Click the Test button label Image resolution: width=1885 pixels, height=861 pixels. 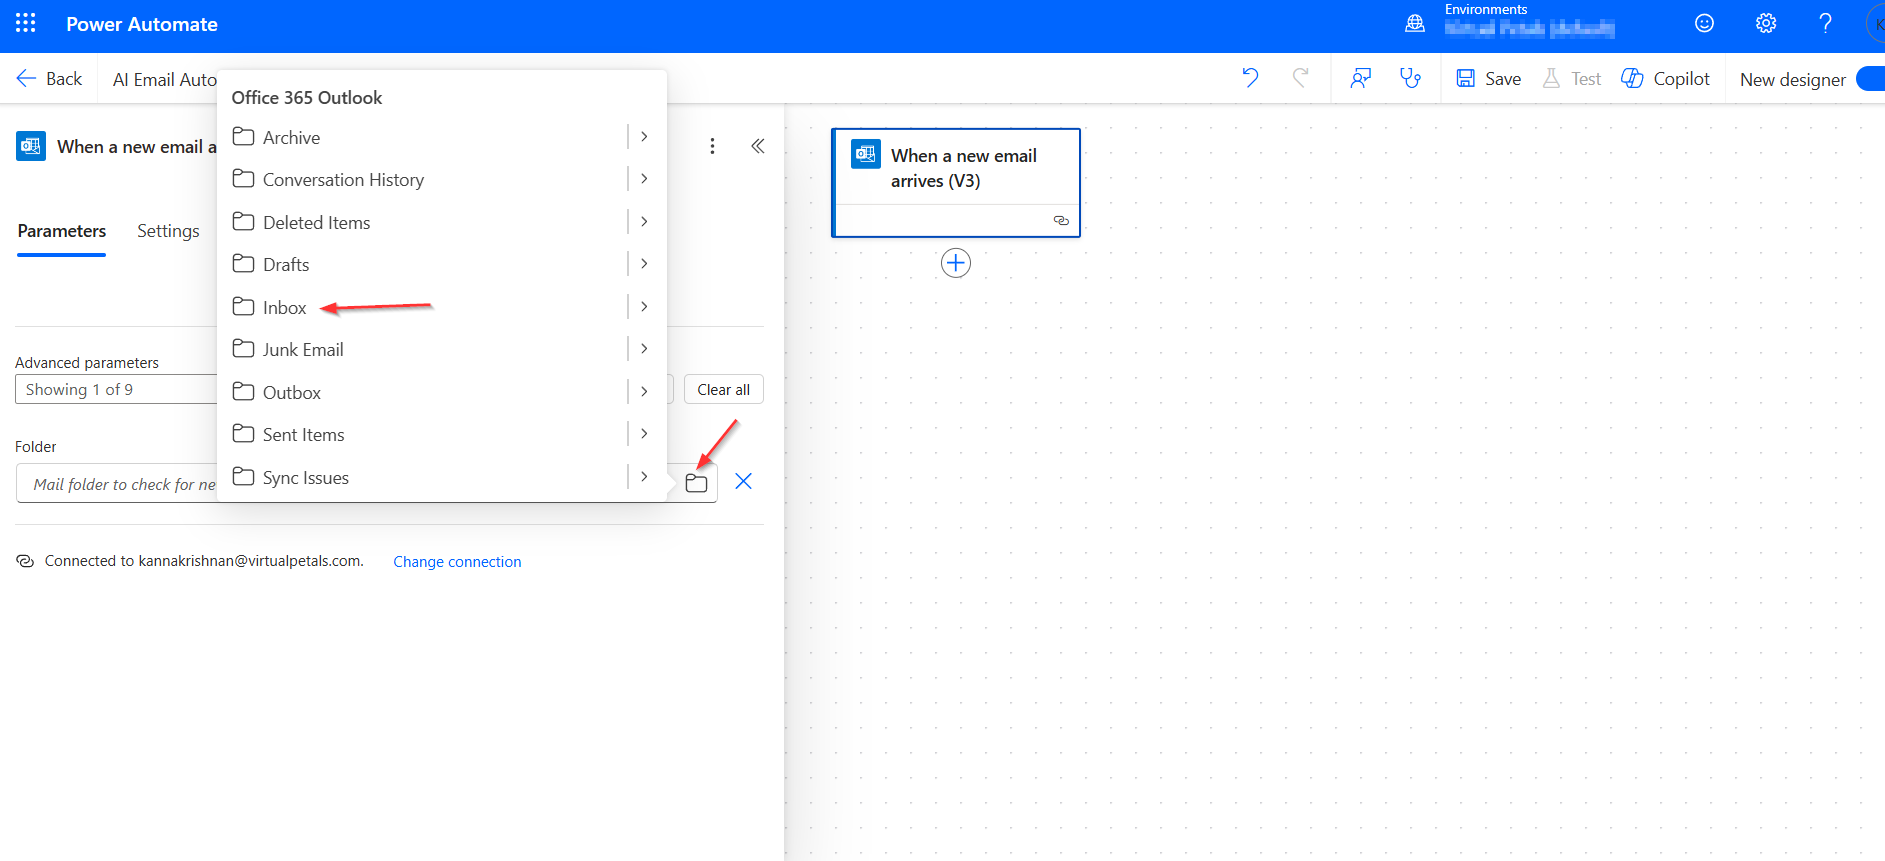coord(1586,79)
